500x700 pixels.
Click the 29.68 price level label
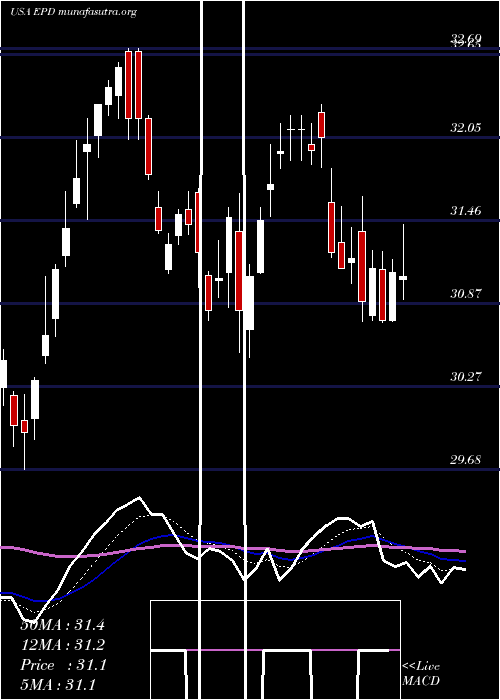(x=466, y=460)
